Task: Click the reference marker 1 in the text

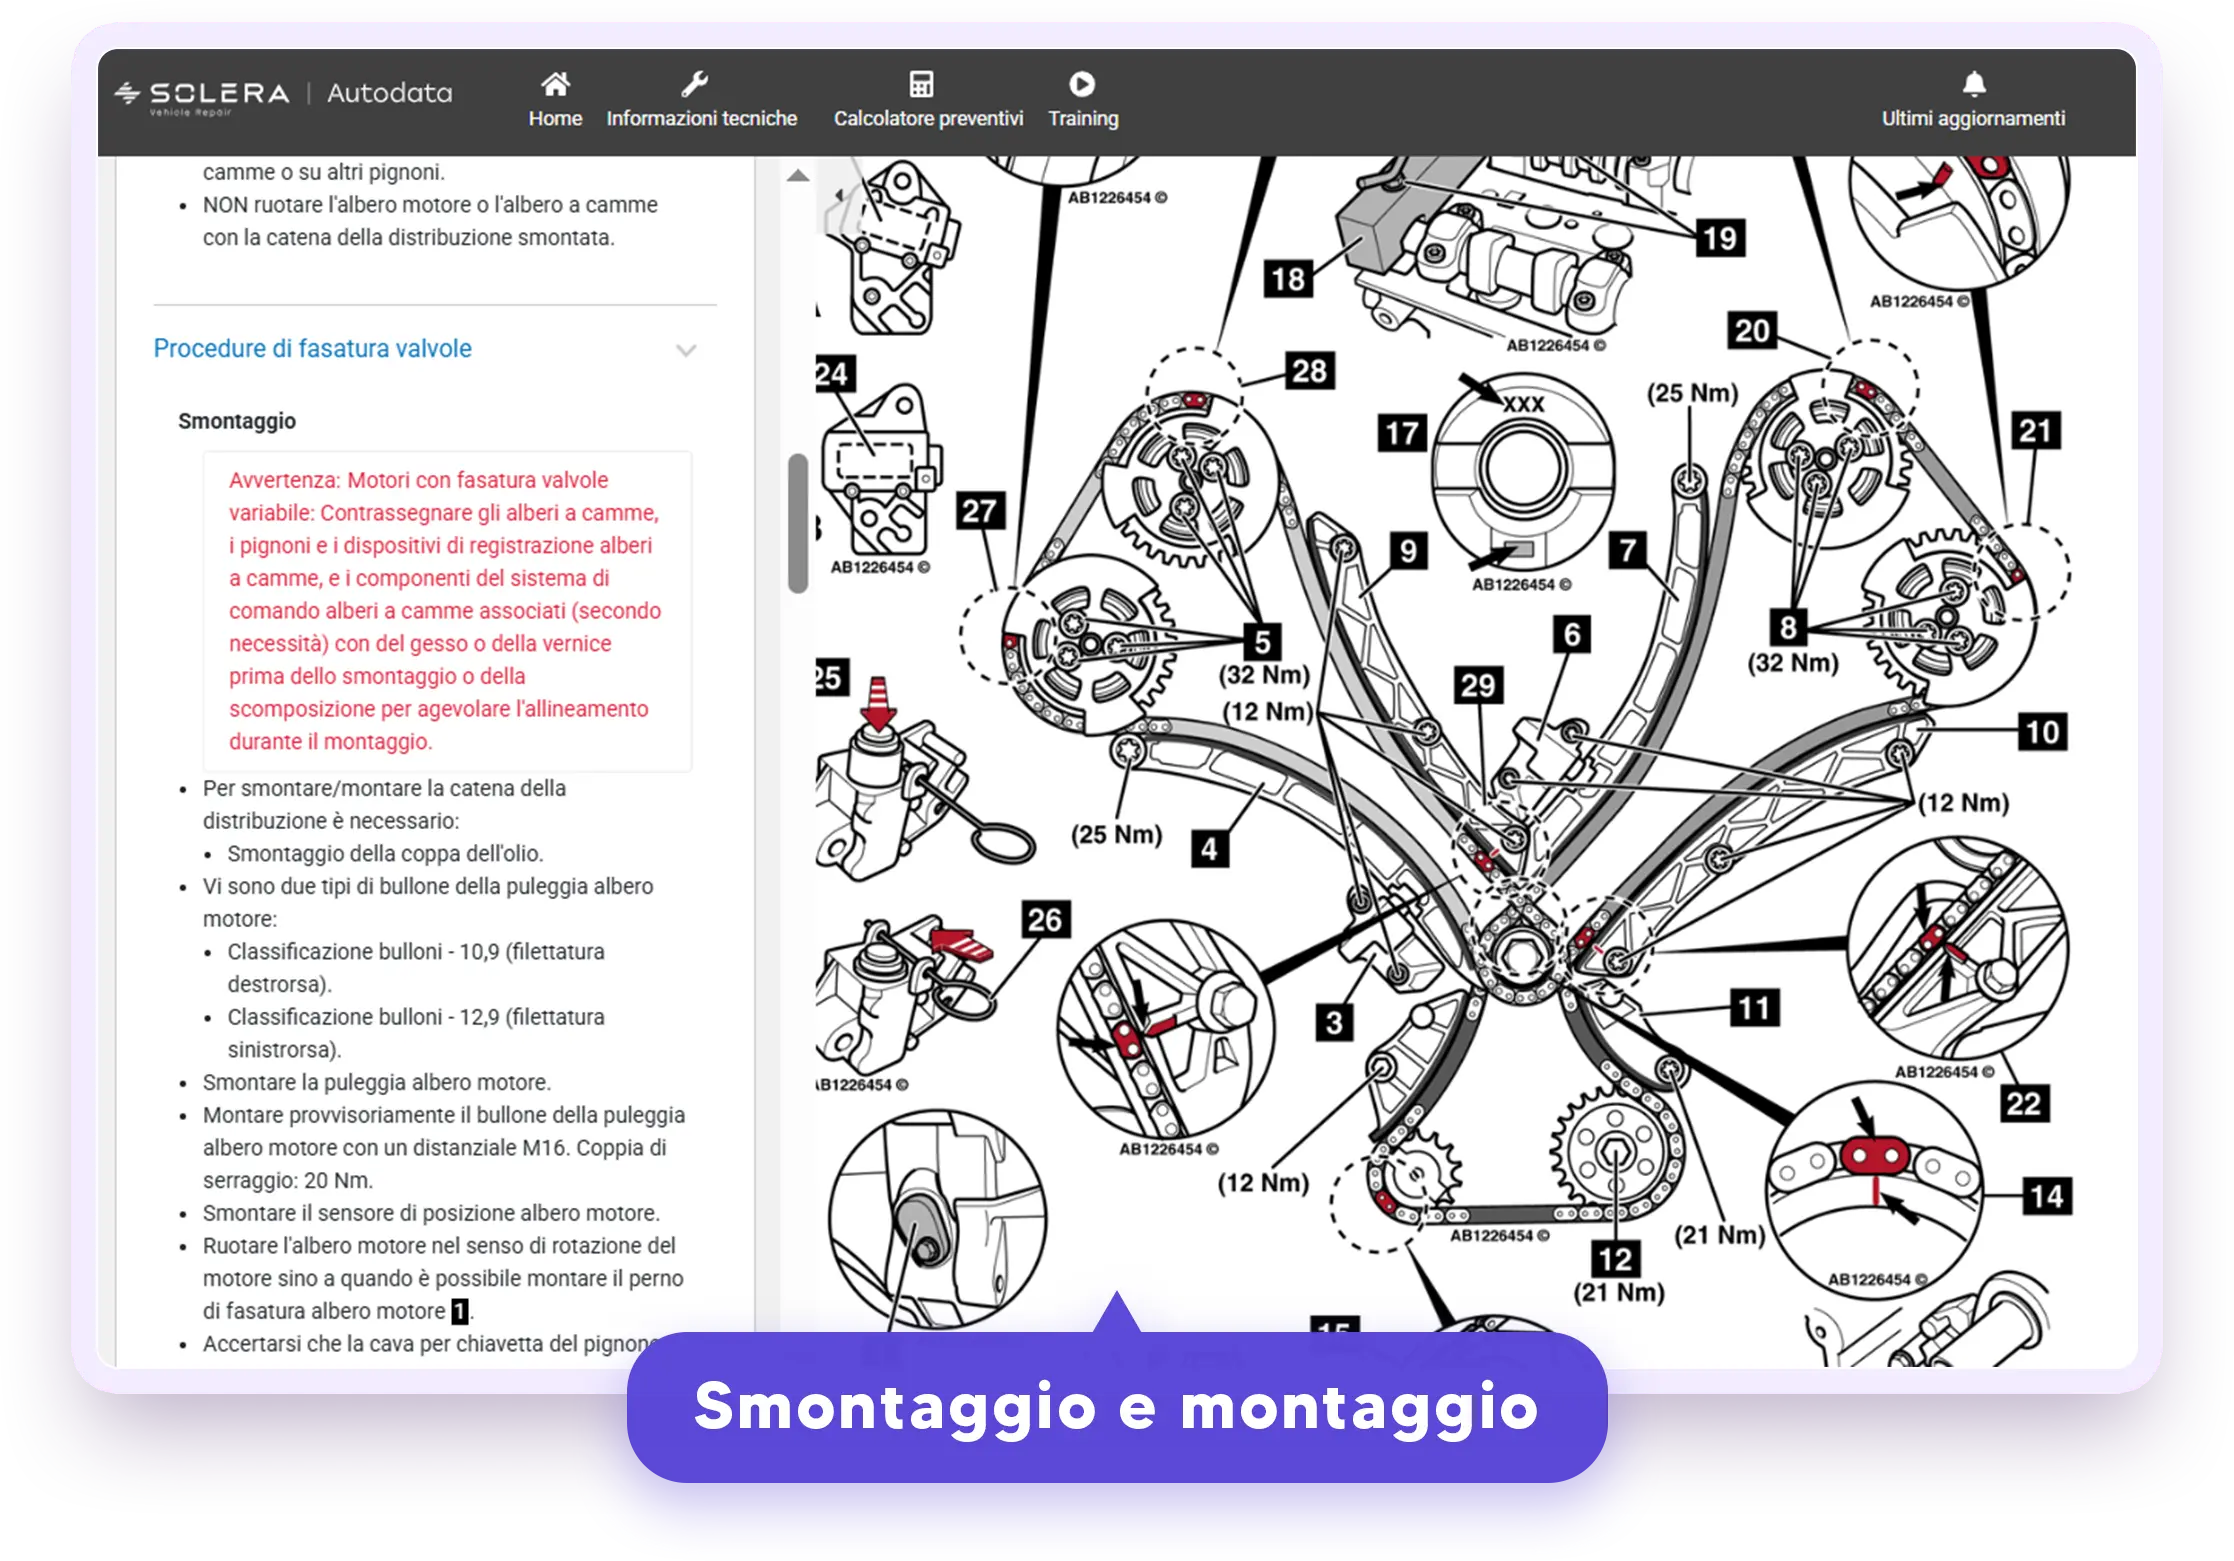Action: (x=459, y=1311)
